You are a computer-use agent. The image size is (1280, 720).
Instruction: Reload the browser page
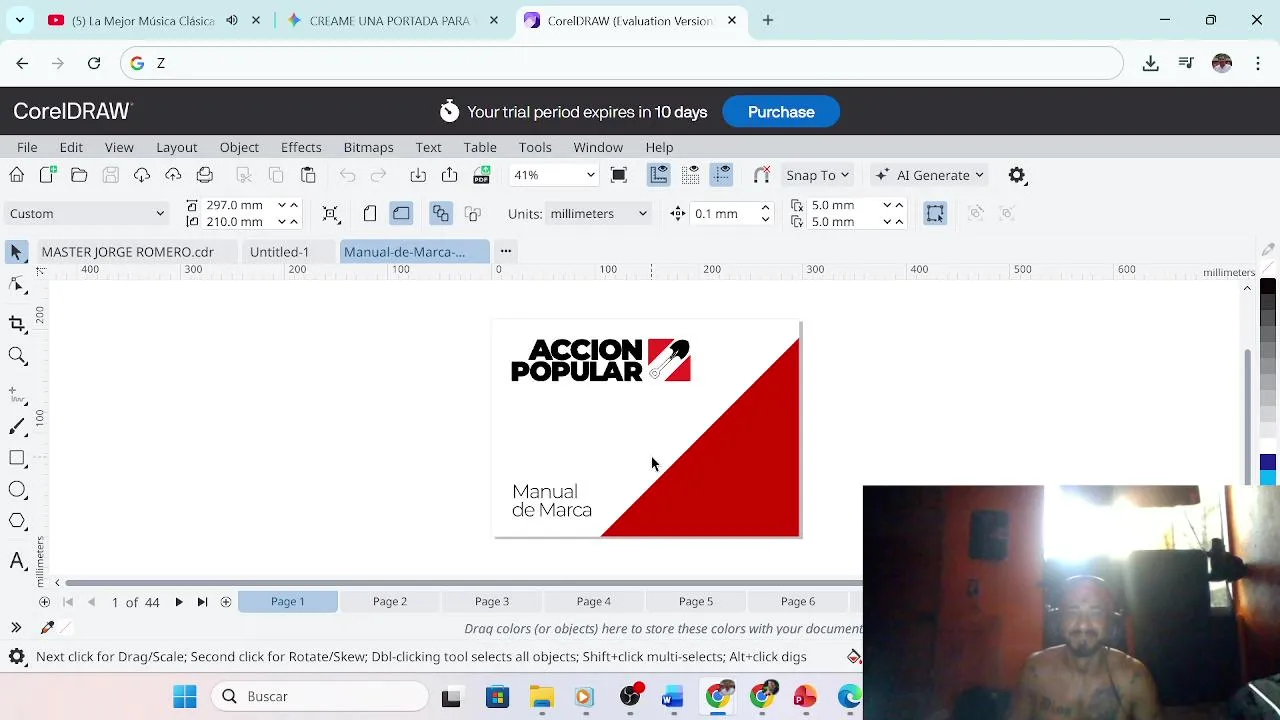coord(94,63)
